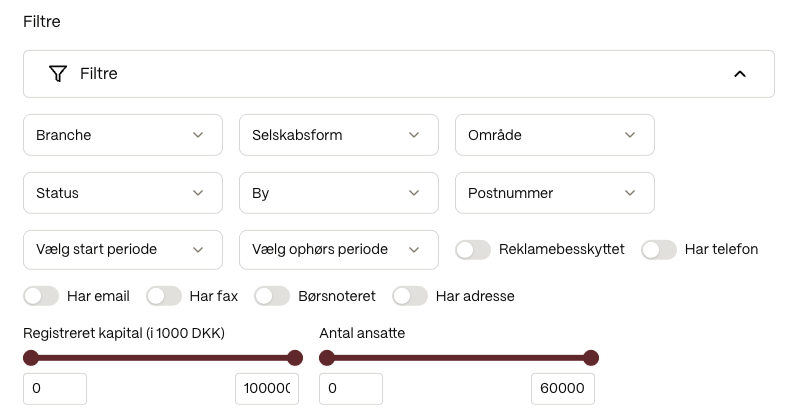Expand the Område dropdown
796x419 pixels.
554,135
